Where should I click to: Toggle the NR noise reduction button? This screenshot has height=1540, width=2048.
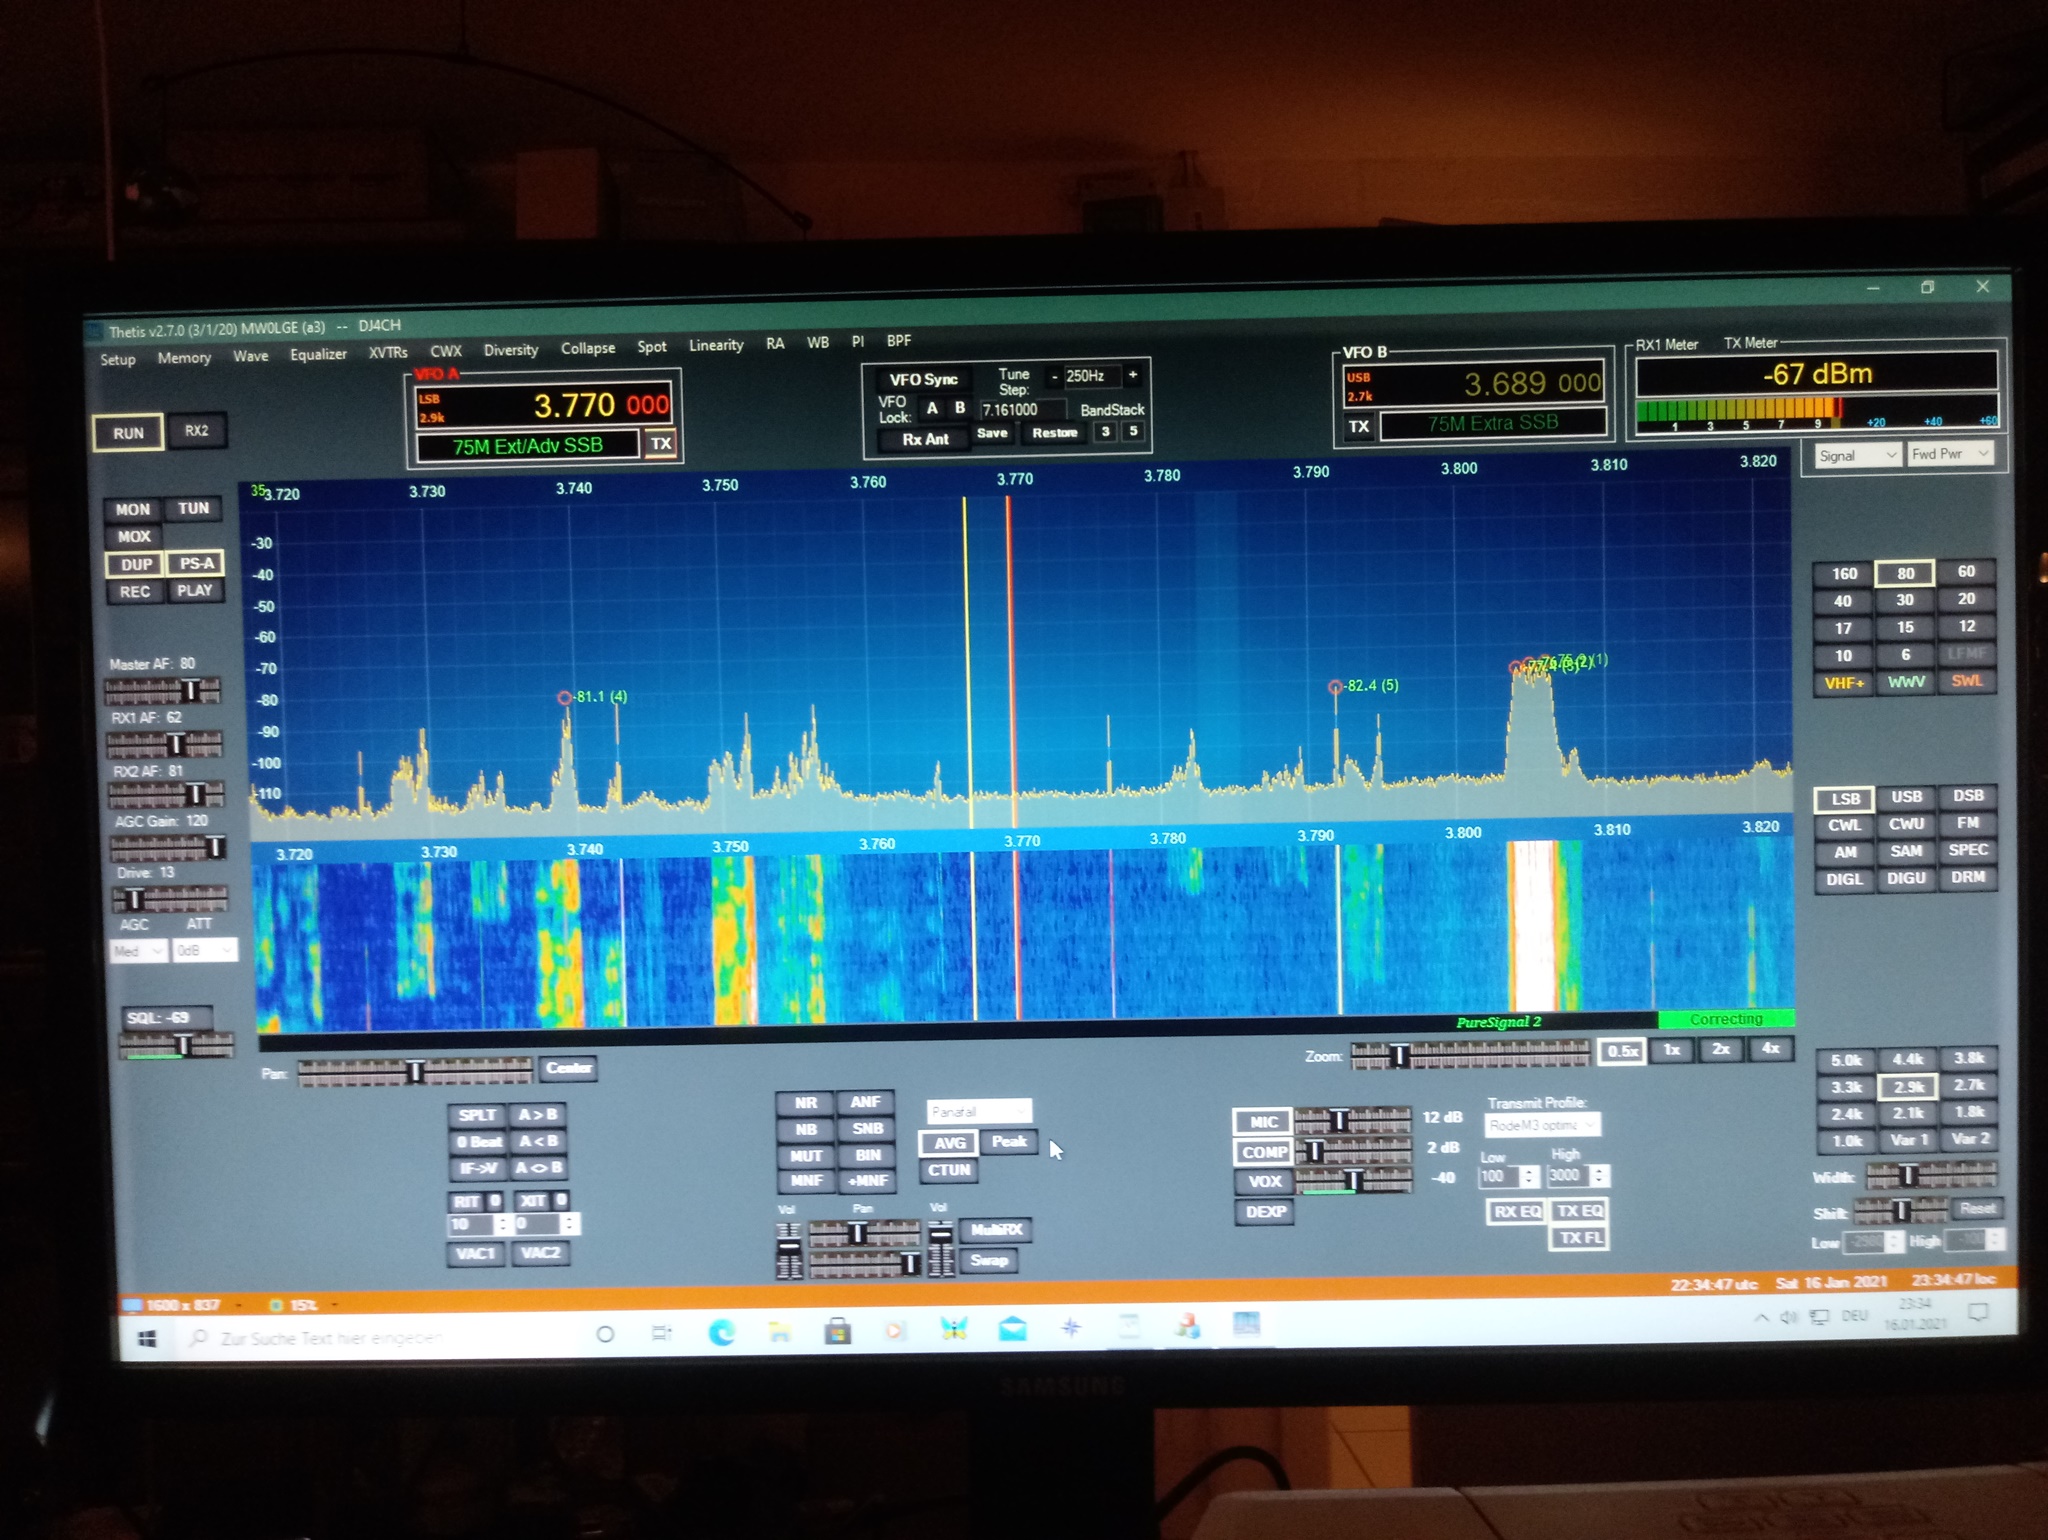[x=806, y=1102]
